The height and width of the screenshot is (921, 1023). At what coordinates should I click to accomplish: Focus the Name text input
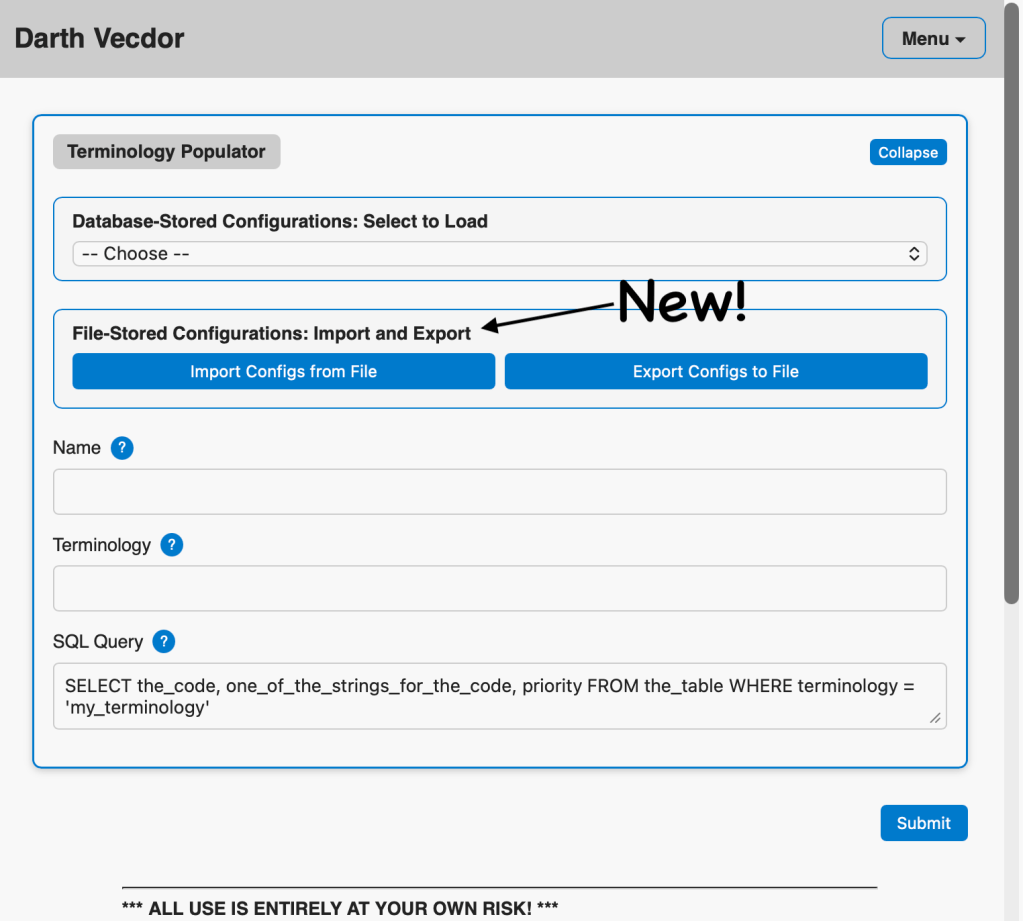point(499,492)
